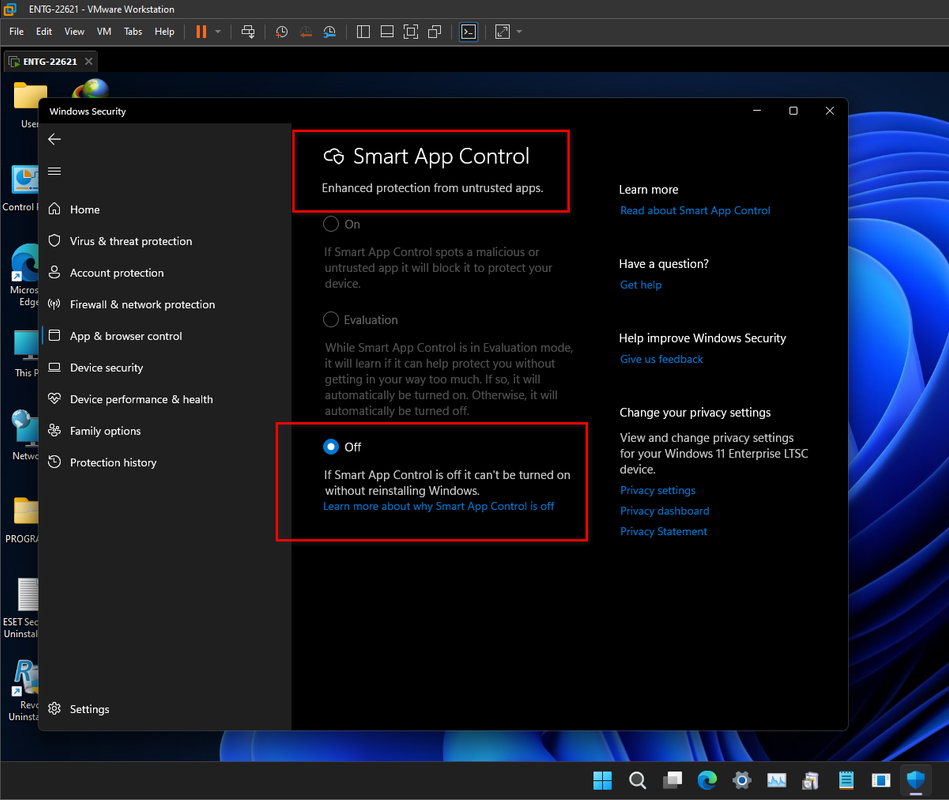Image resolution: width=949 pixels, height=800 pixels.
Task: Select the Evaluation radio button
Action: click(x=331, y=319)
